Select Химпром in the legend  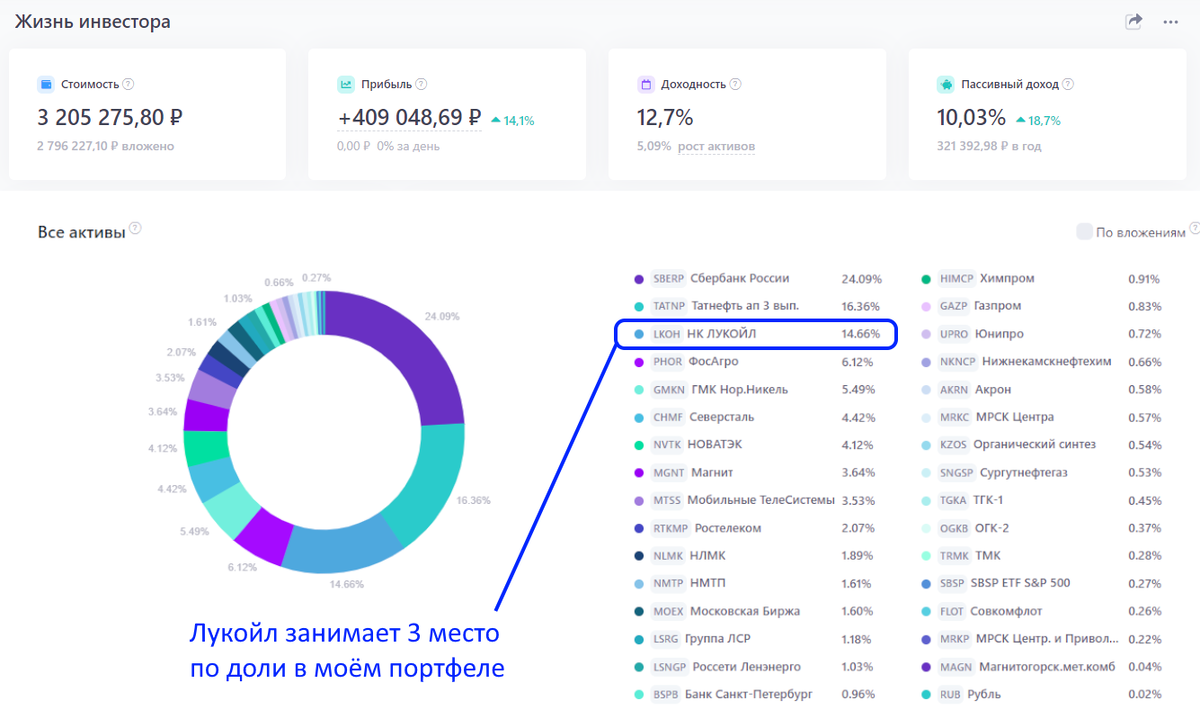(1007, 279)
